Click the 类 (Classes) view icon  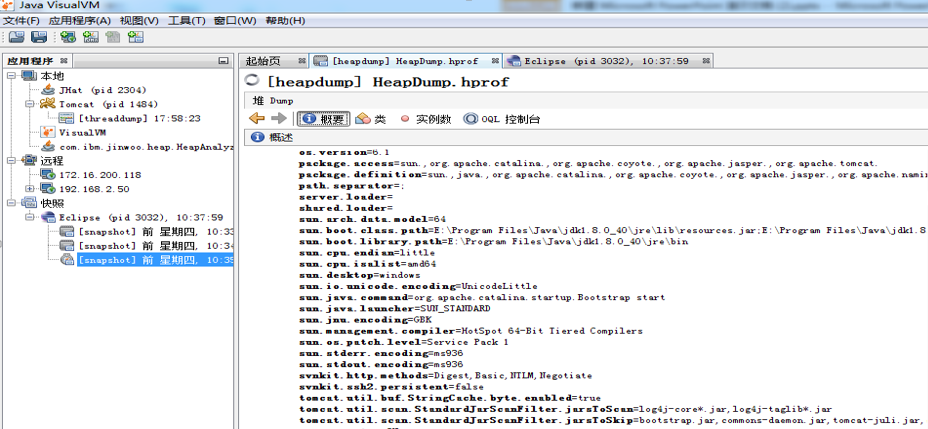tap(363, 119)
